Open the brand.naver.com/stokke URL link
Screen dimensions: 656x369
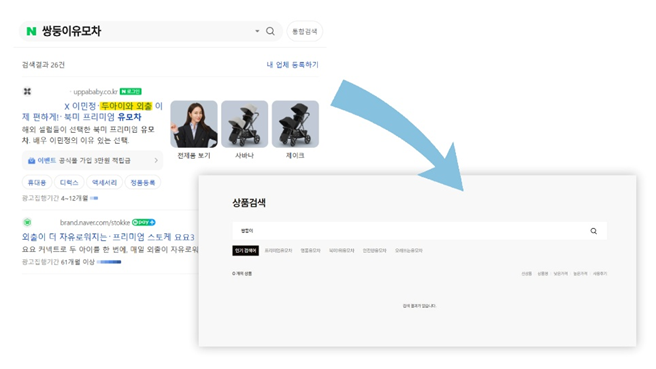tap(95, 222)
